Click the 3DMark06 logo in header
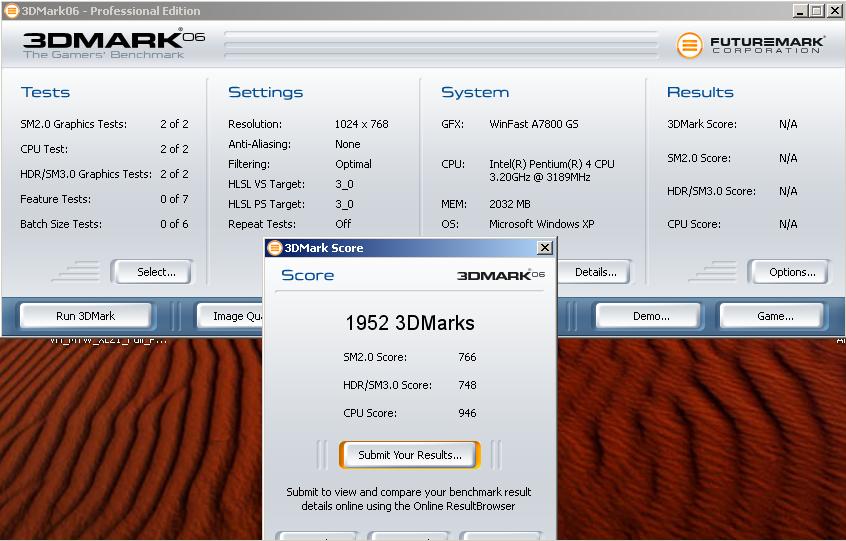Image resolution: width=846 pixels, height=541 pixels. pyautogui.click(x=113, y=44)
